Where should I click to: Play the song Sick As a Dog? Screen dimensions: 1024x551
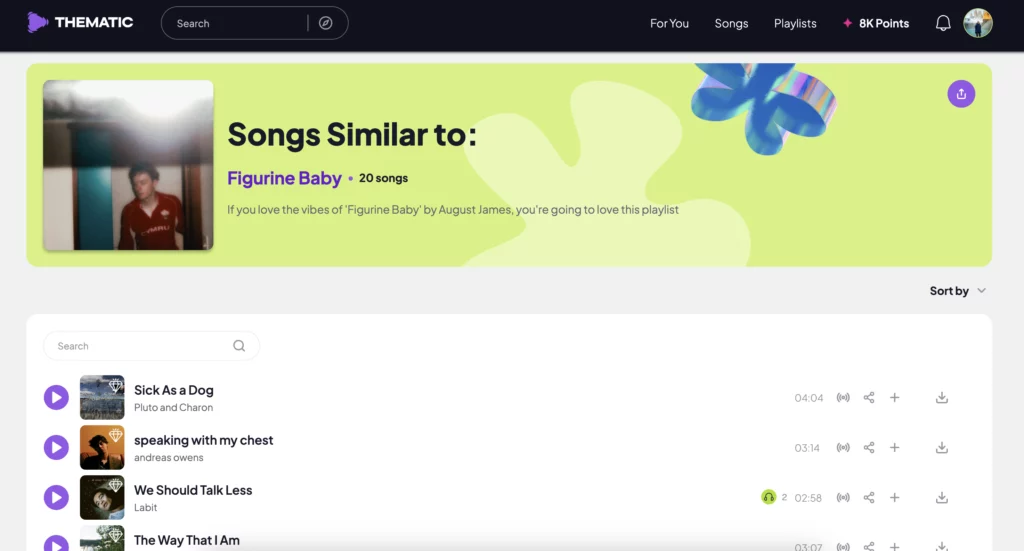[x=56, y=398]
